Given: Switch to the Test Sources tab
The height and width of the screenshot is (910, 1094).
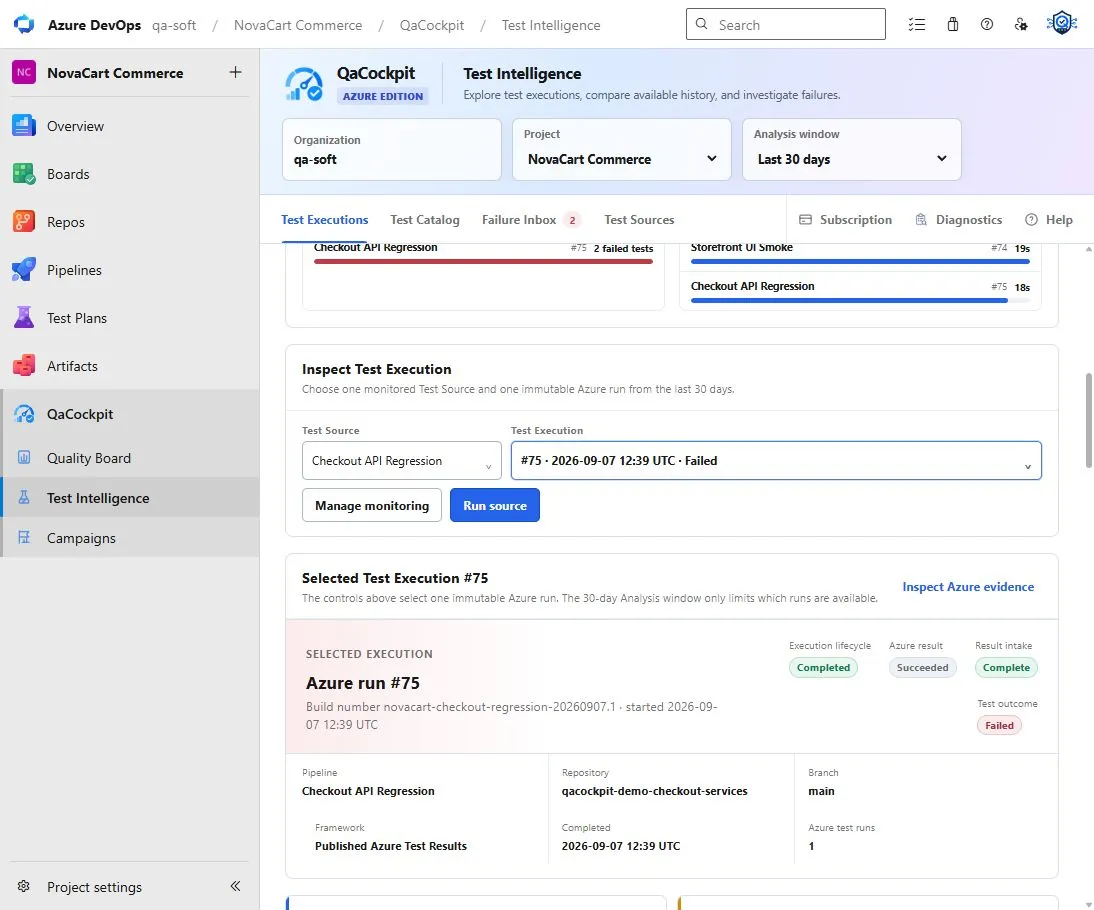Looking at the screenshot, I should 639,220.
